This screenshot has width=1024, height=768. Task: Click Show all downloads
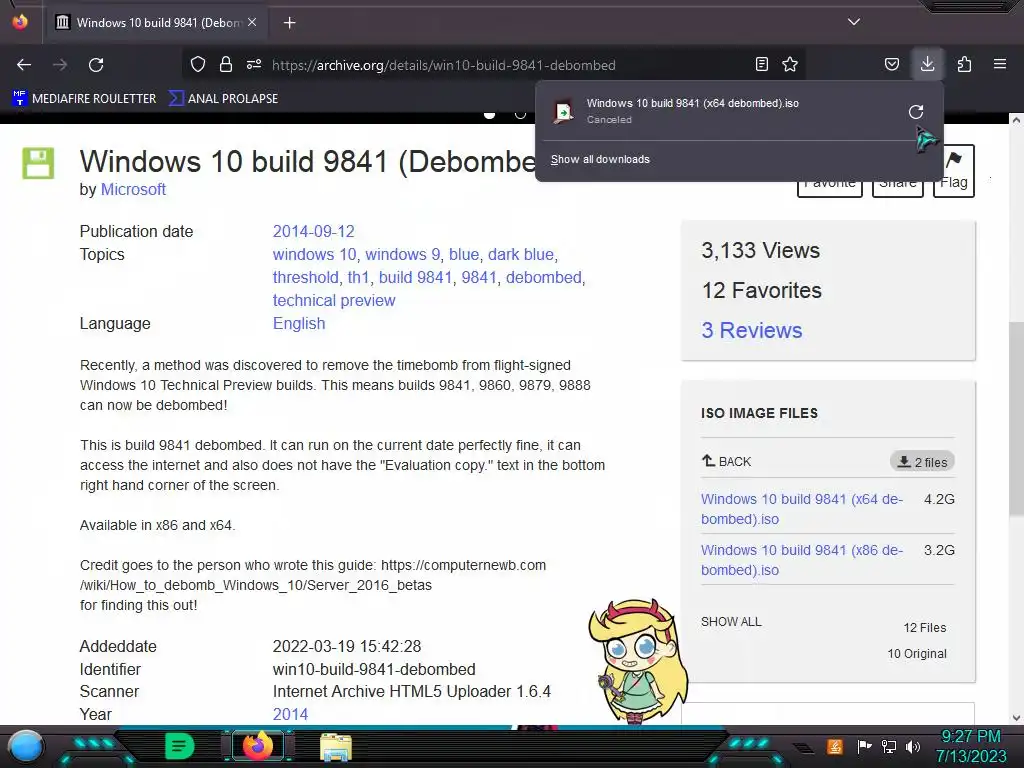tap(600, 159)
